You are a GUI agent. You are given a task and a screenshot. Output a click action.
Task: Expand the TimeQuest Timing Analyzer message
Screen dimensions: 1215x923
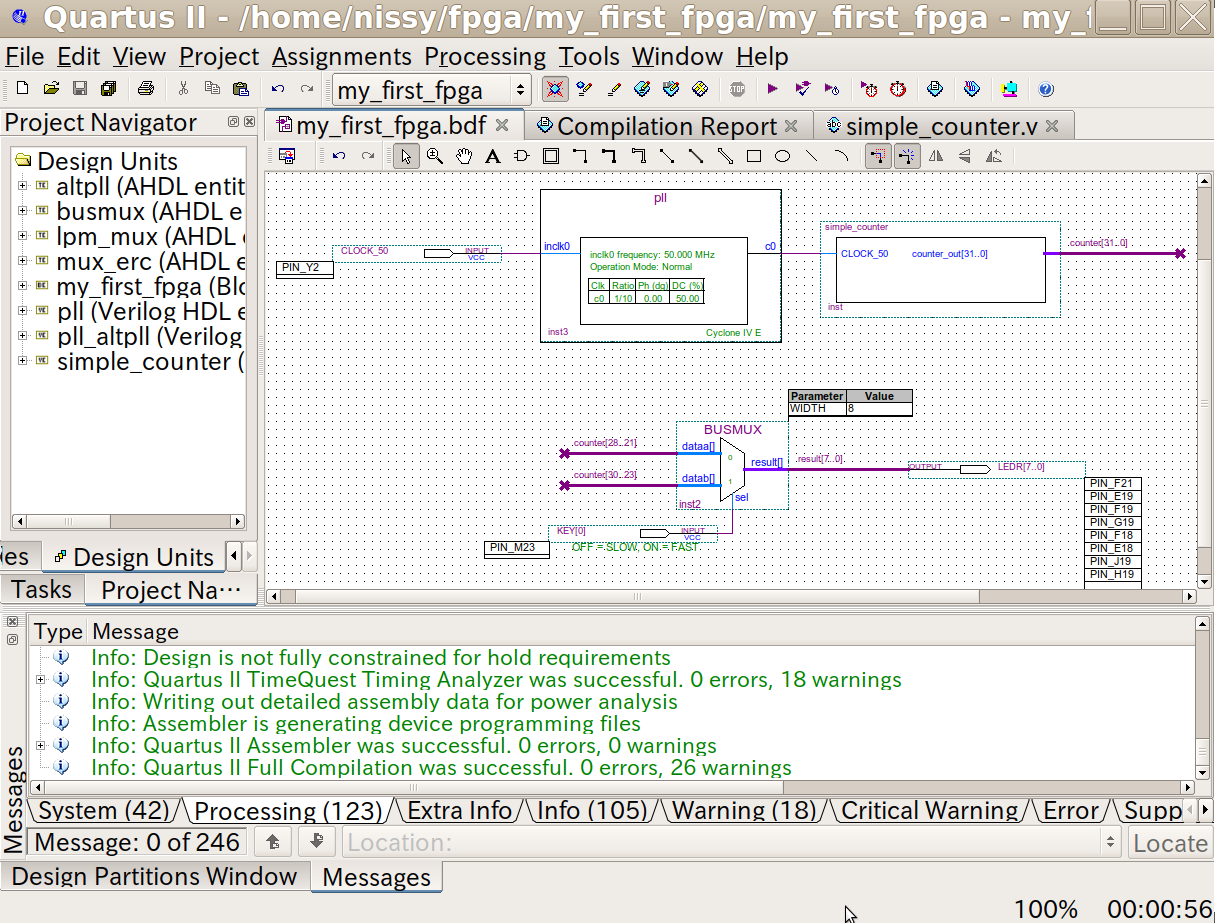click(41, 680)
